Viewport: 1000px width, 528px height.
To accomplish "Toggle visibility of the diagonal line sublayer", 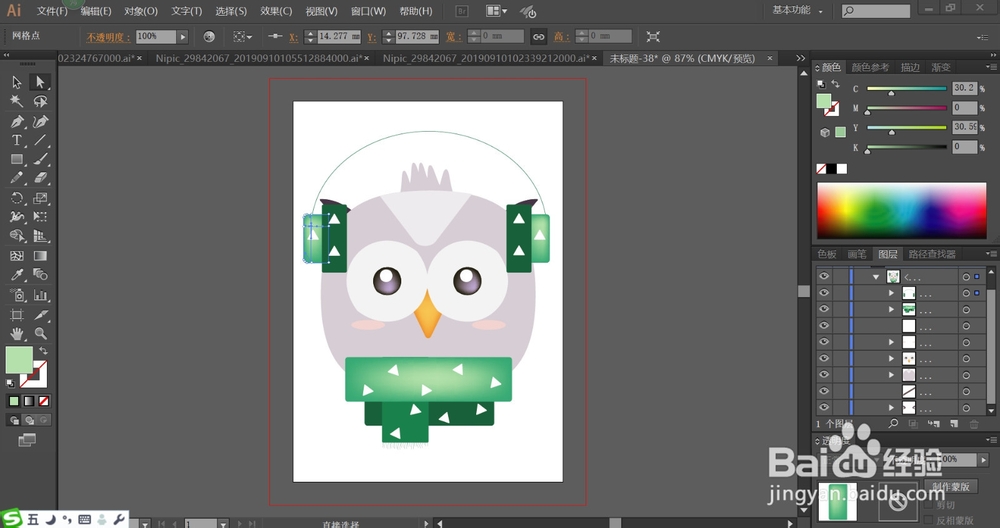I will click(x=824, y=391).
